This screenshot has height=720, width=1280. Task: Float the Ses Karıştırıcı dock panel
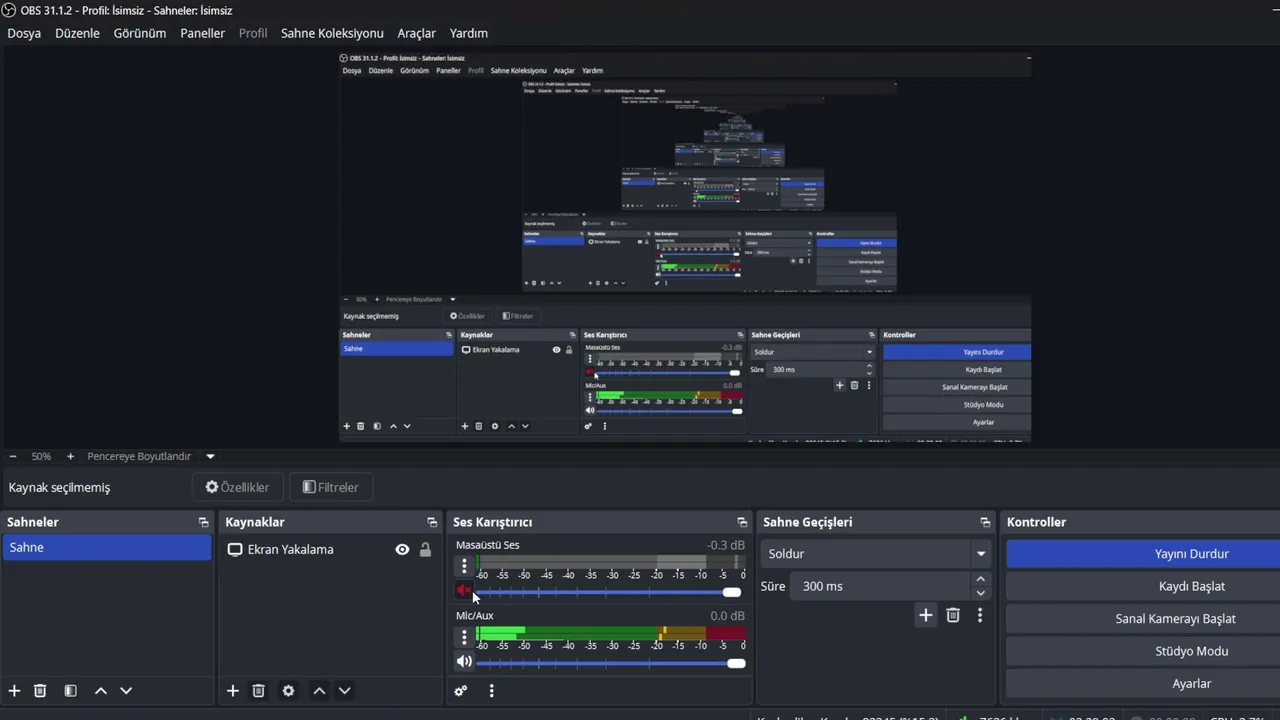click(742, 522)
